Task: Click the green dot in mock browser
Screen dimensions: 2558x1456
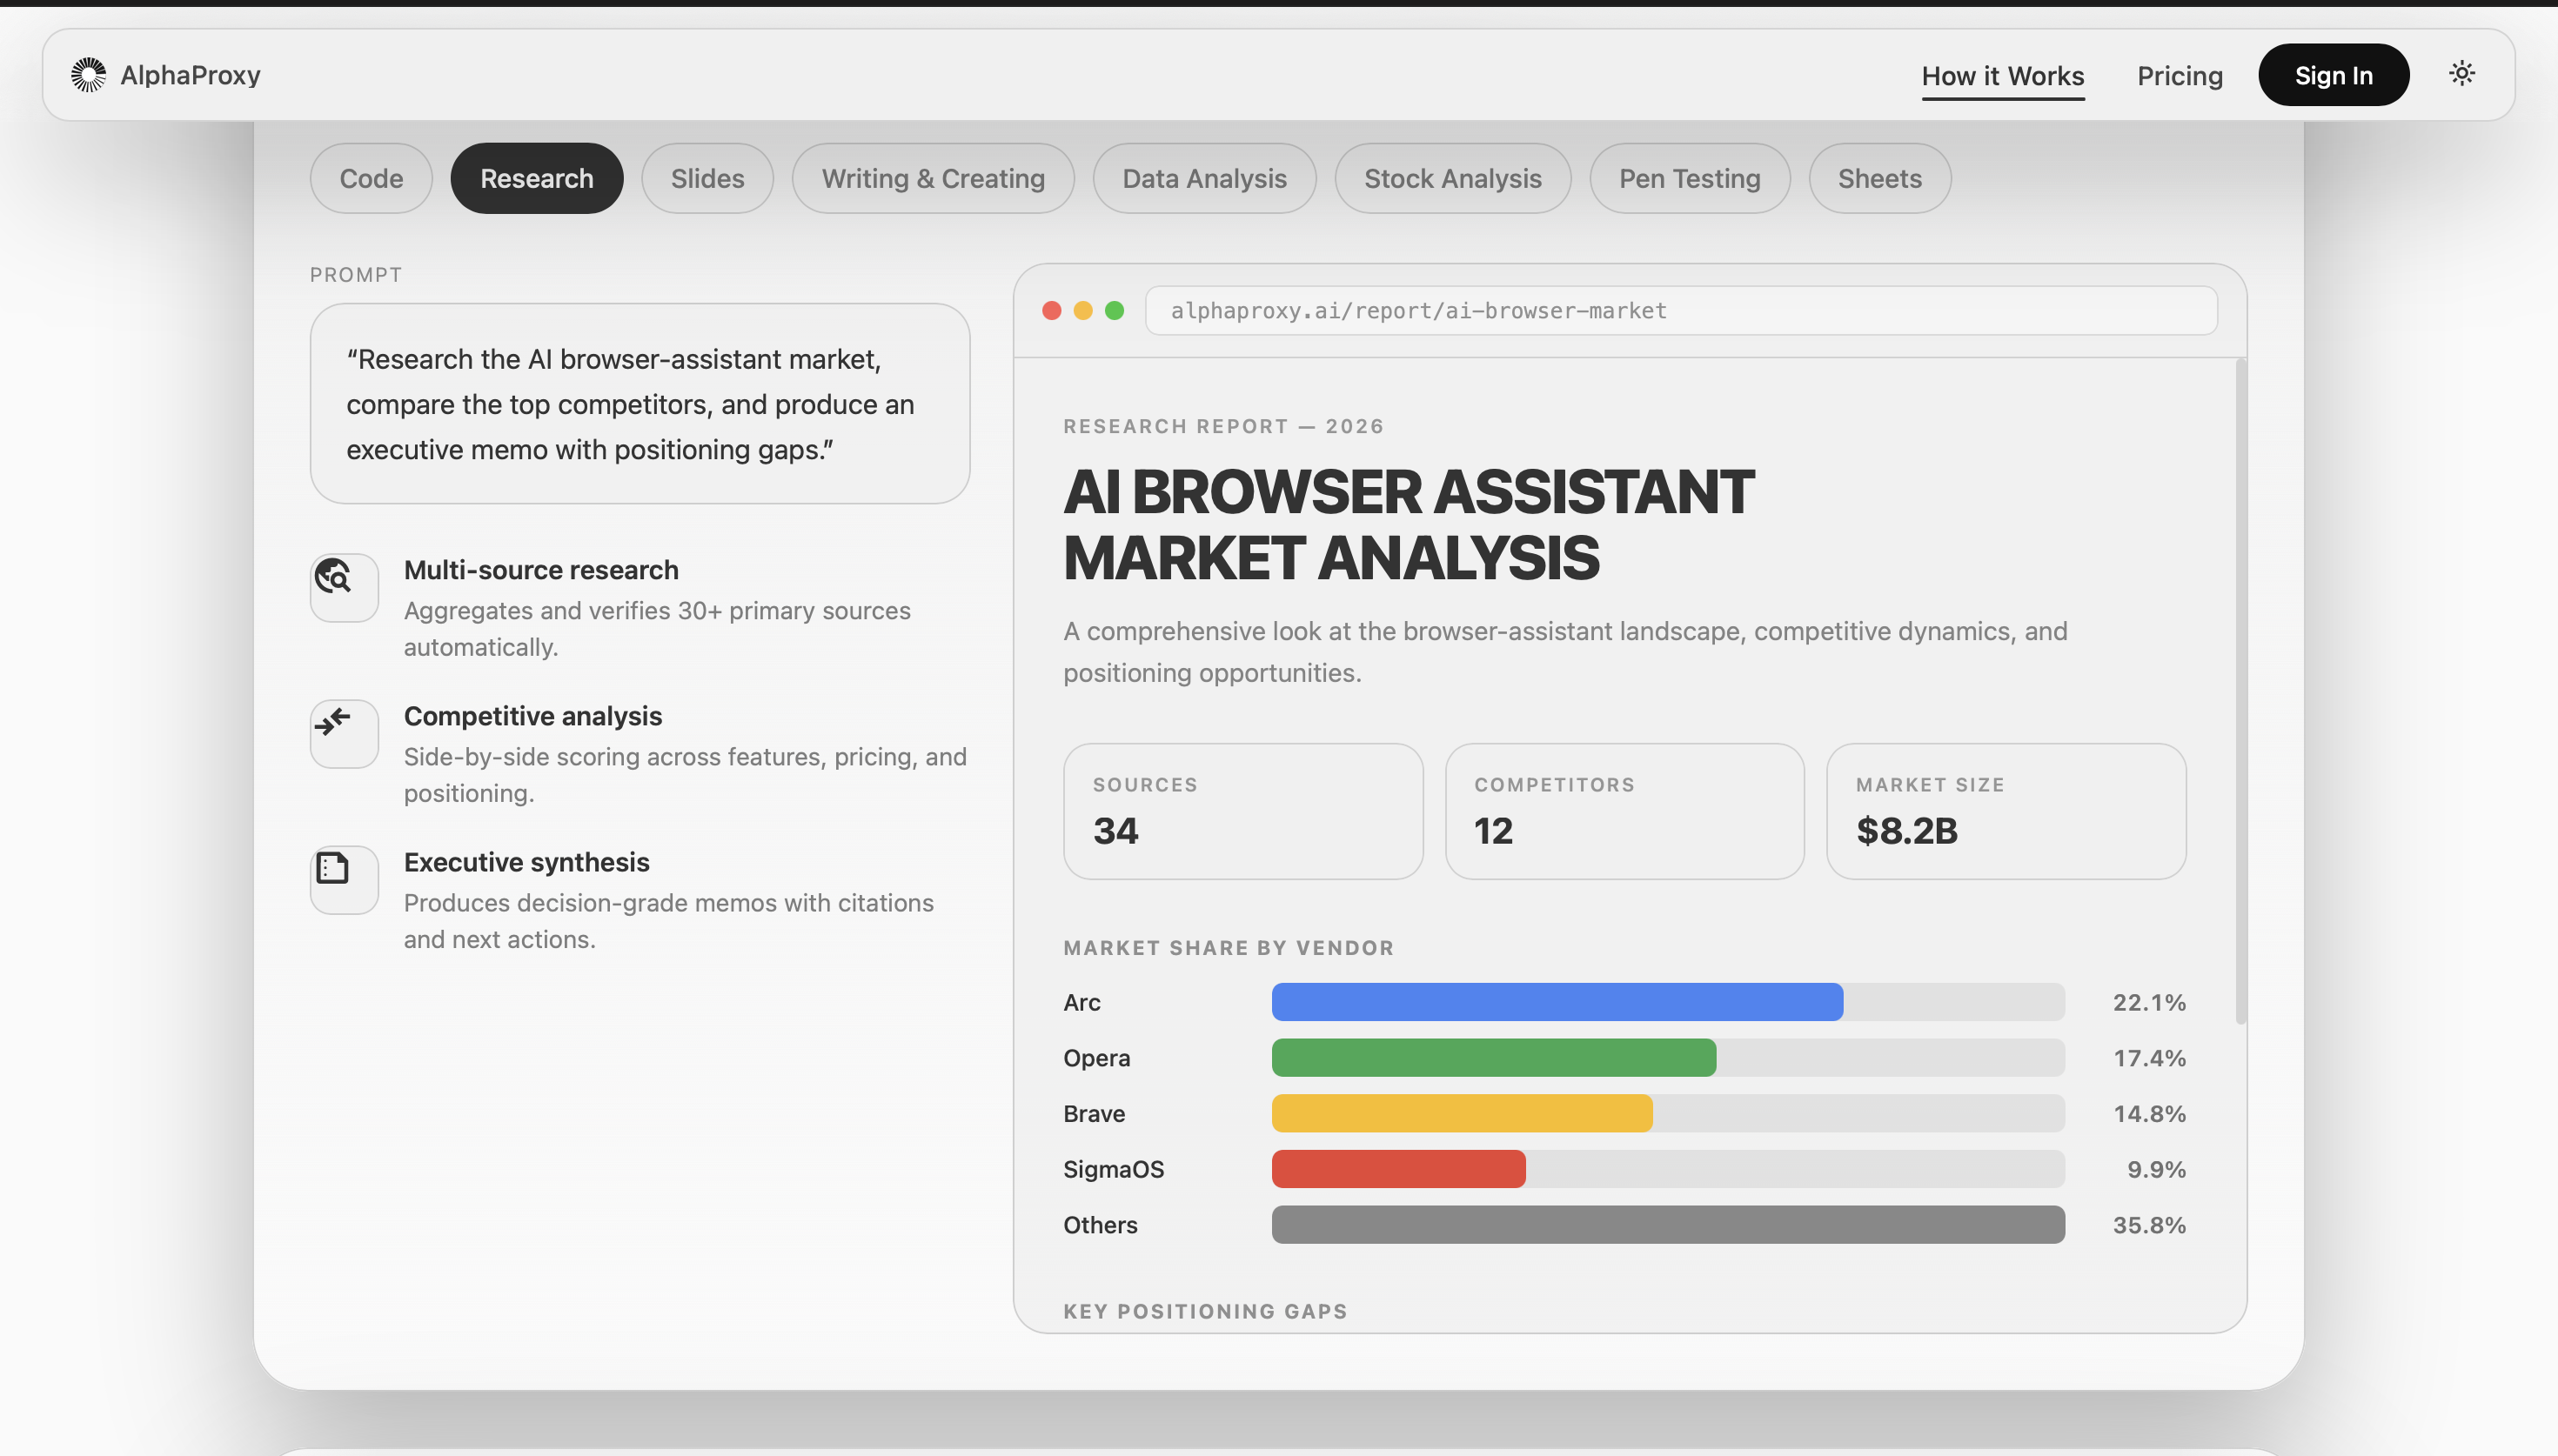Action: pyautogui.click(x=1114, y=311)
